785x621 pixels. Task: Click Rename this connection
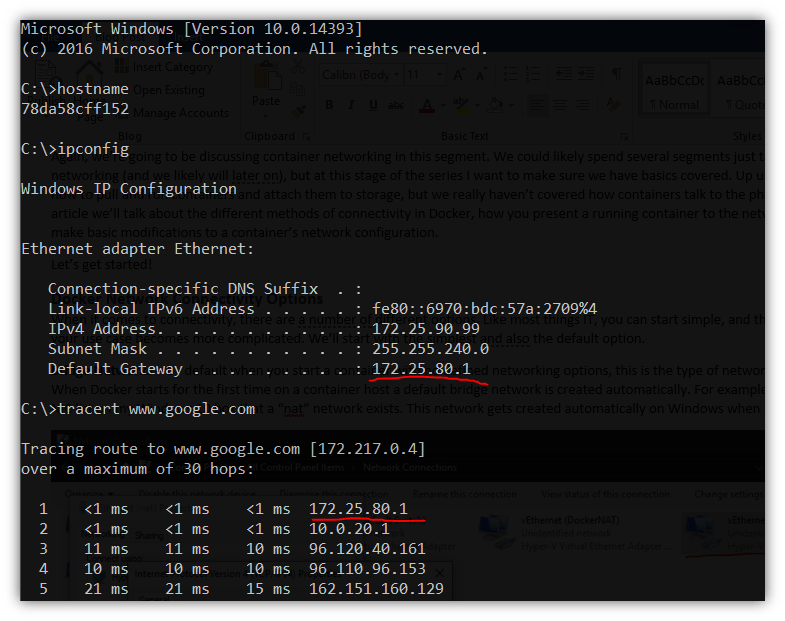[x=465, y=494]
